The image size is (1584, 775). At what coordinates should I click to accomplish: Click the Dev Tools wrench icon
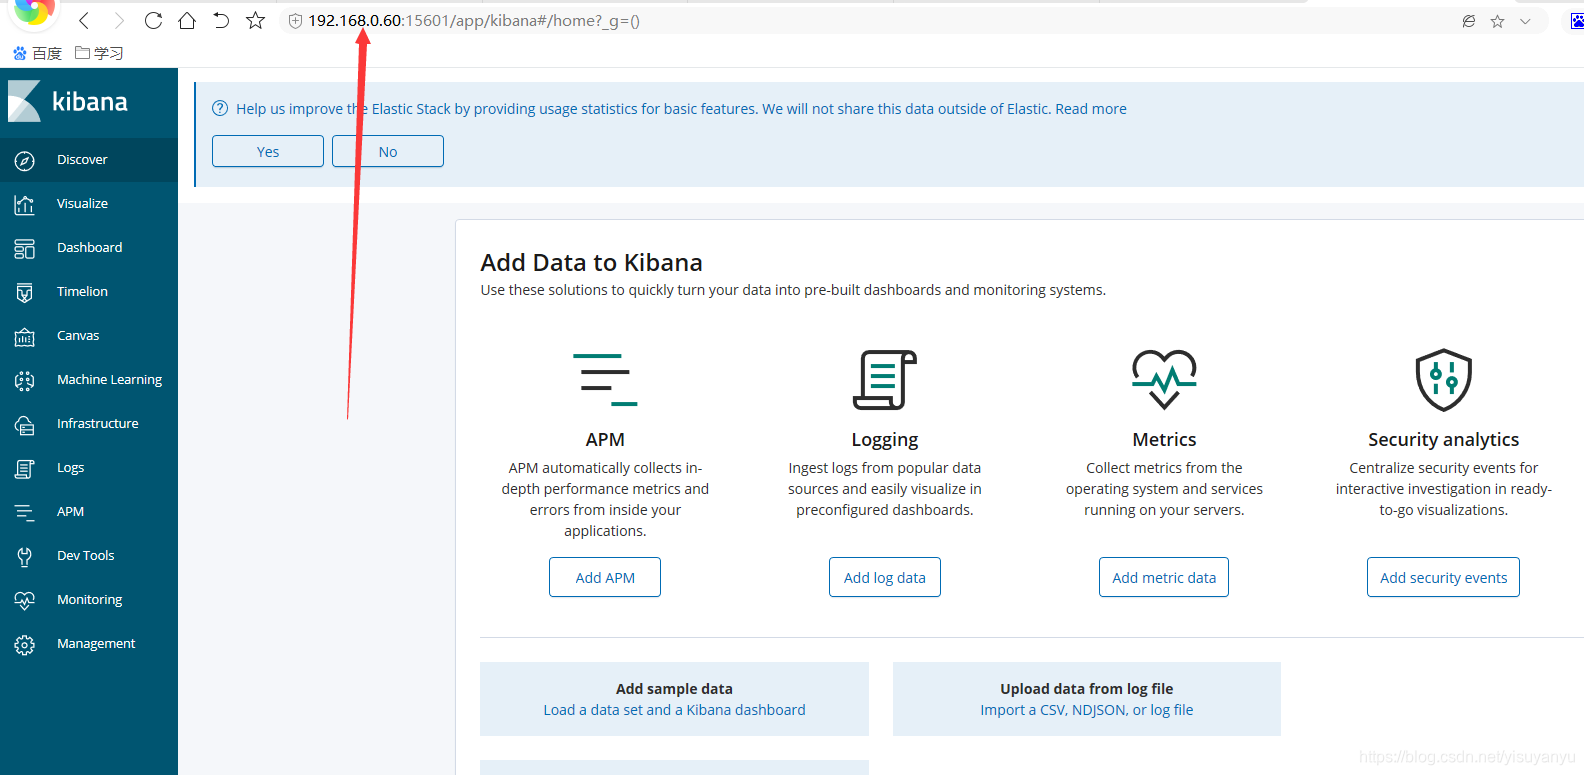coord(25,557)
